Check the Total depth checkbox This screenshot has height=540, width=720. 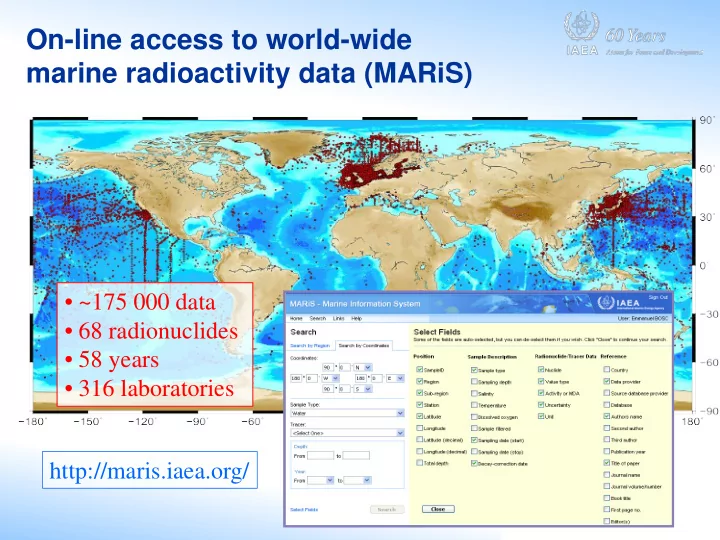tap(419, 463)
